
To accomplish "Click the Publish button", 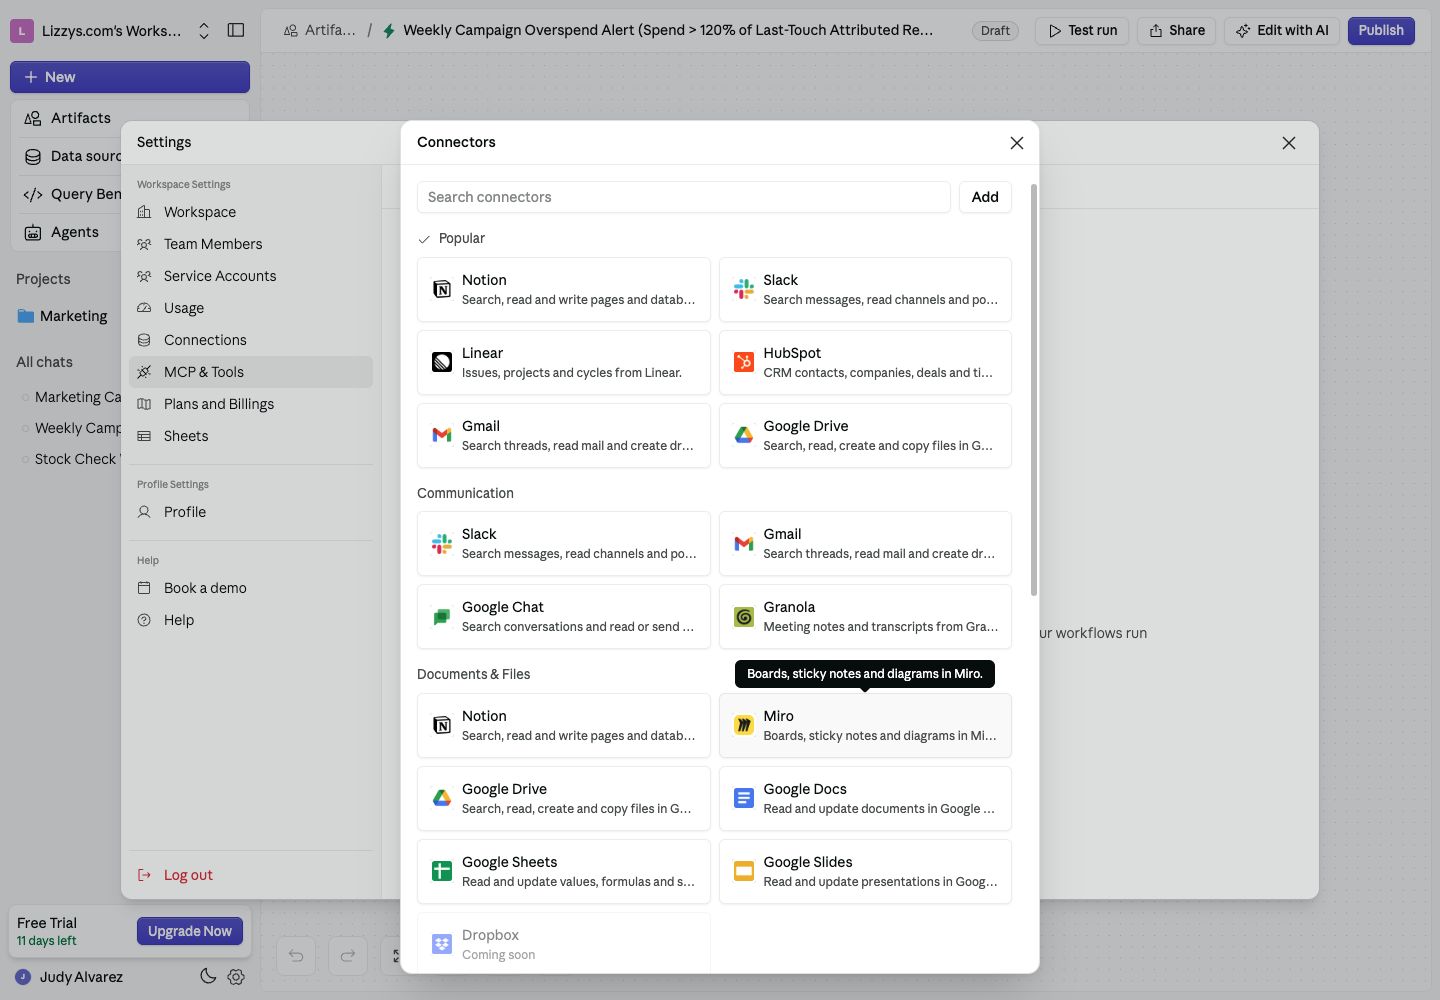I will (1381, 30).
